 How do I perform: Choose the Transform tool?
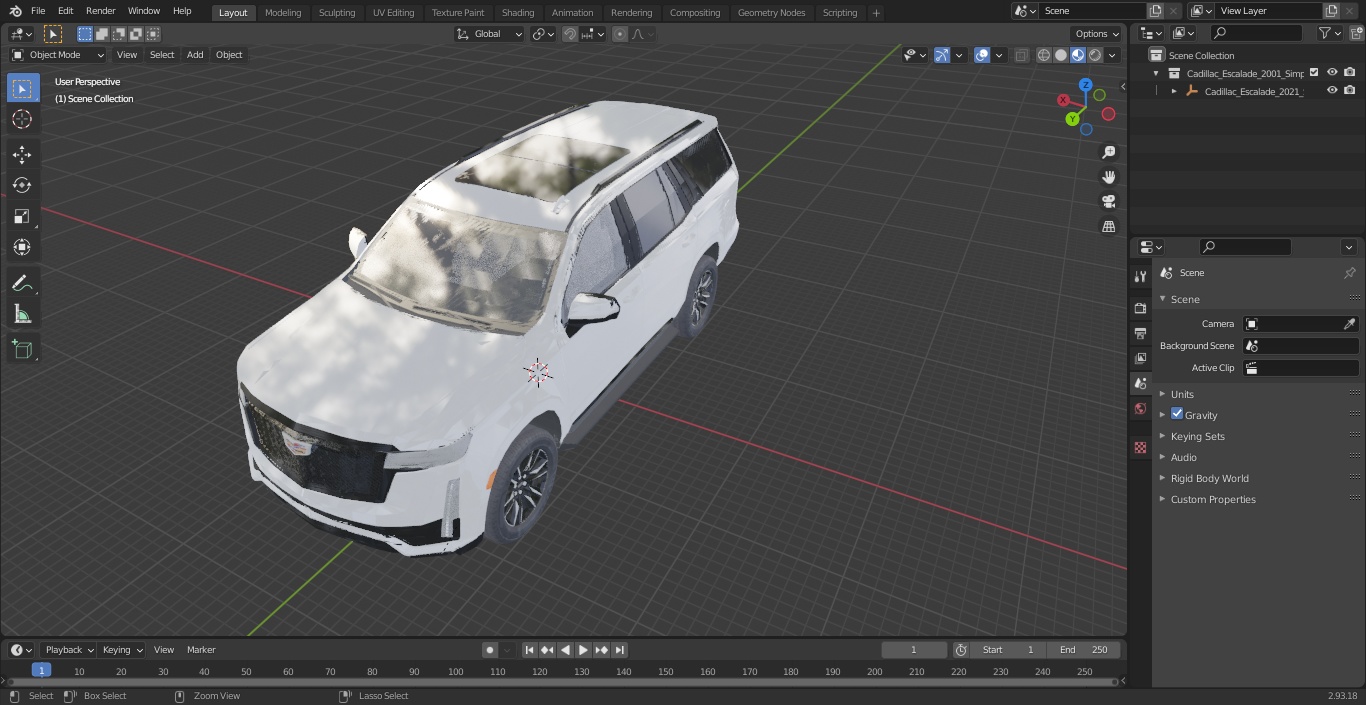22,247
